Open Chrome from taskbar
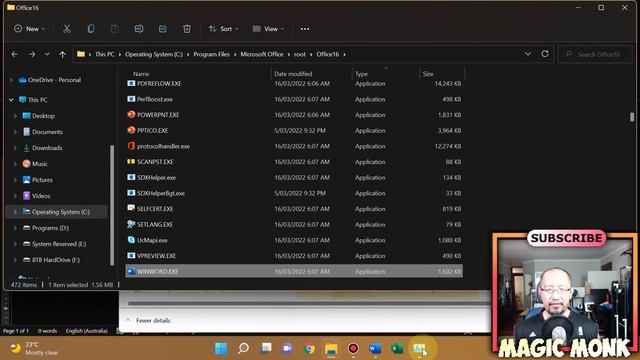 [x=309, y=349]
